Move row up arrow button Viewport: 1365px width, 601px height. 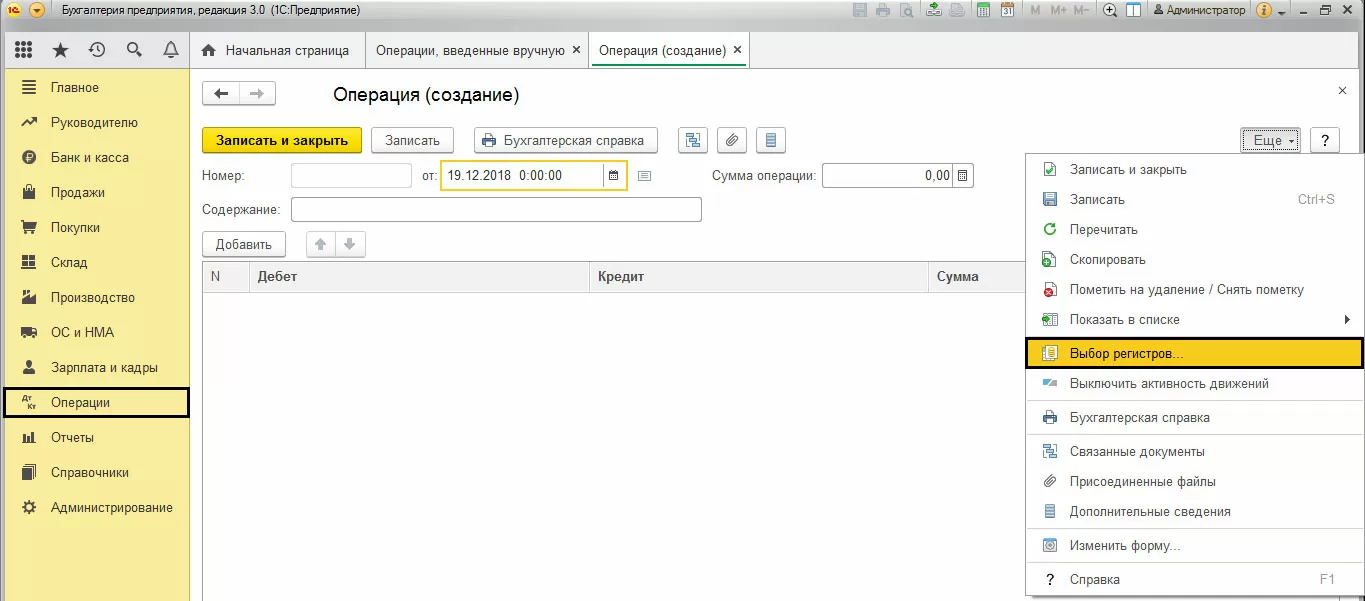(x=321, y=244)
